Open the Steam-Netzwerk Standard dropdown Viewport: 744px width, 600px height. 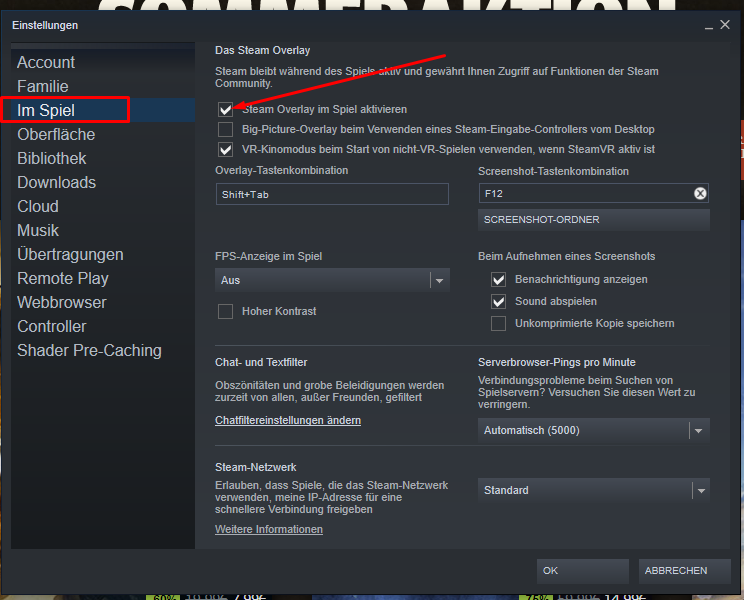[594, 491]
